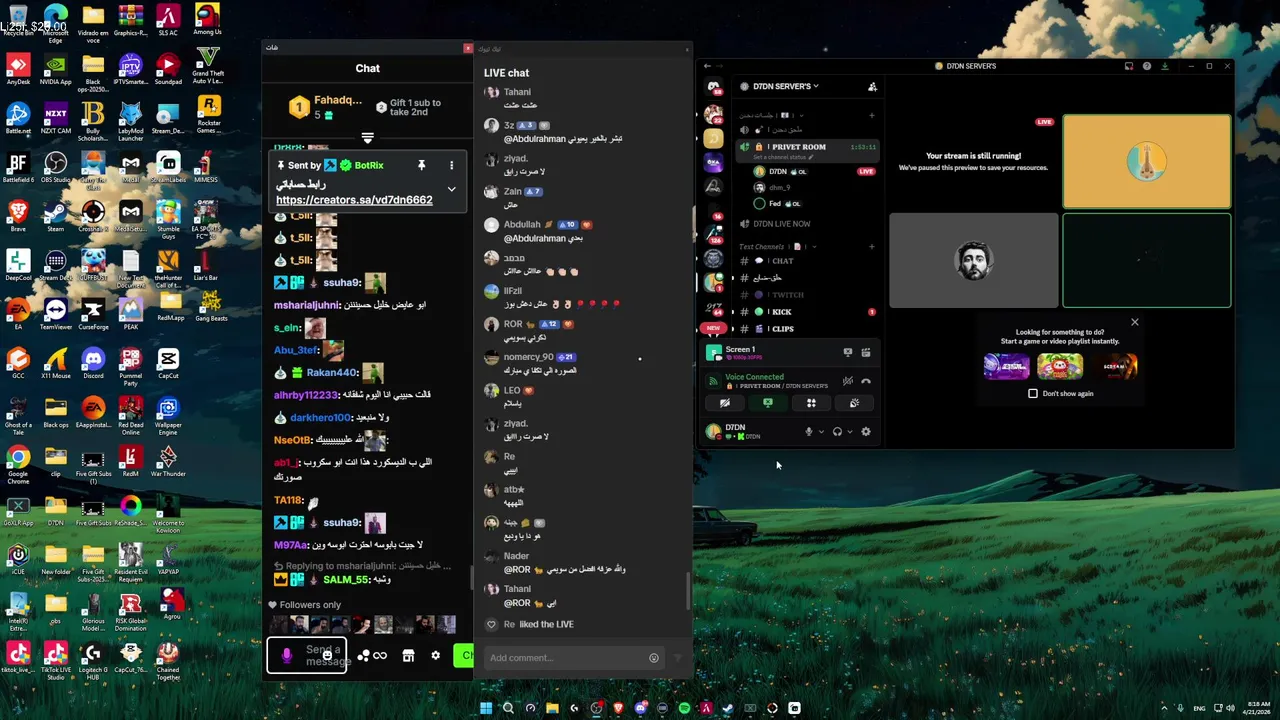Open the TikTok LIVE Studio desktop shortcut
This screenshot has width=1280, height=720.
click(55, 658)
